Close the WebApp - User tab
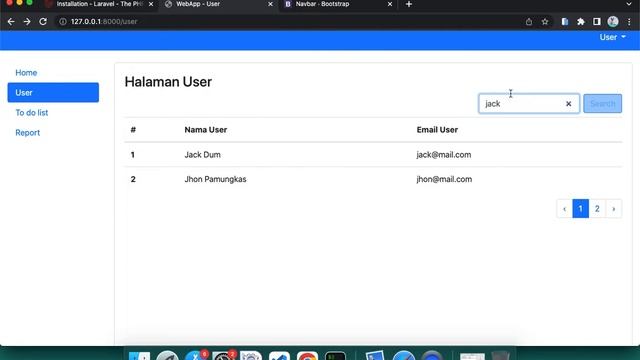 [270, 4]
